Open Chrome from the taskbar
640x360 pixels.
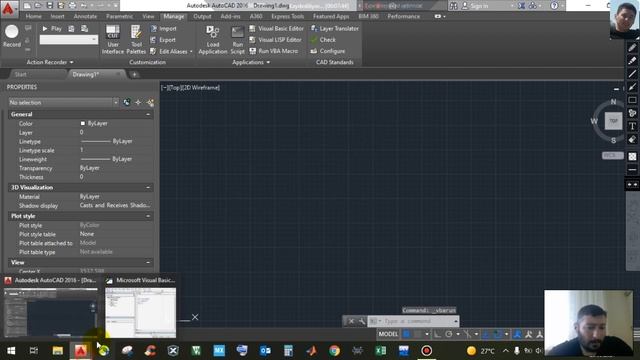click(334, 351)
